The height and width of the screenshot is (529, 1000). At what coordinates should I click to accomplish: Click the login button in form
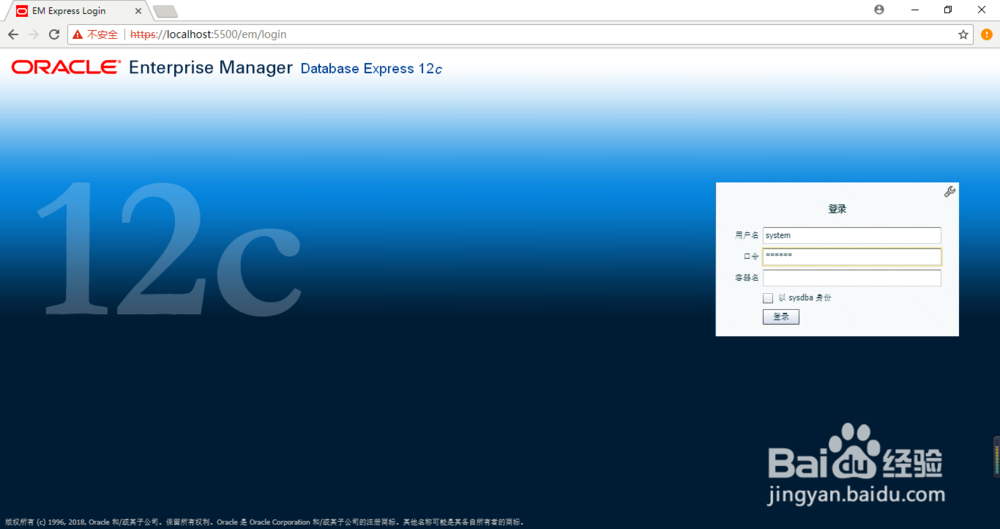pyautogui.click(x=781, y=317)
